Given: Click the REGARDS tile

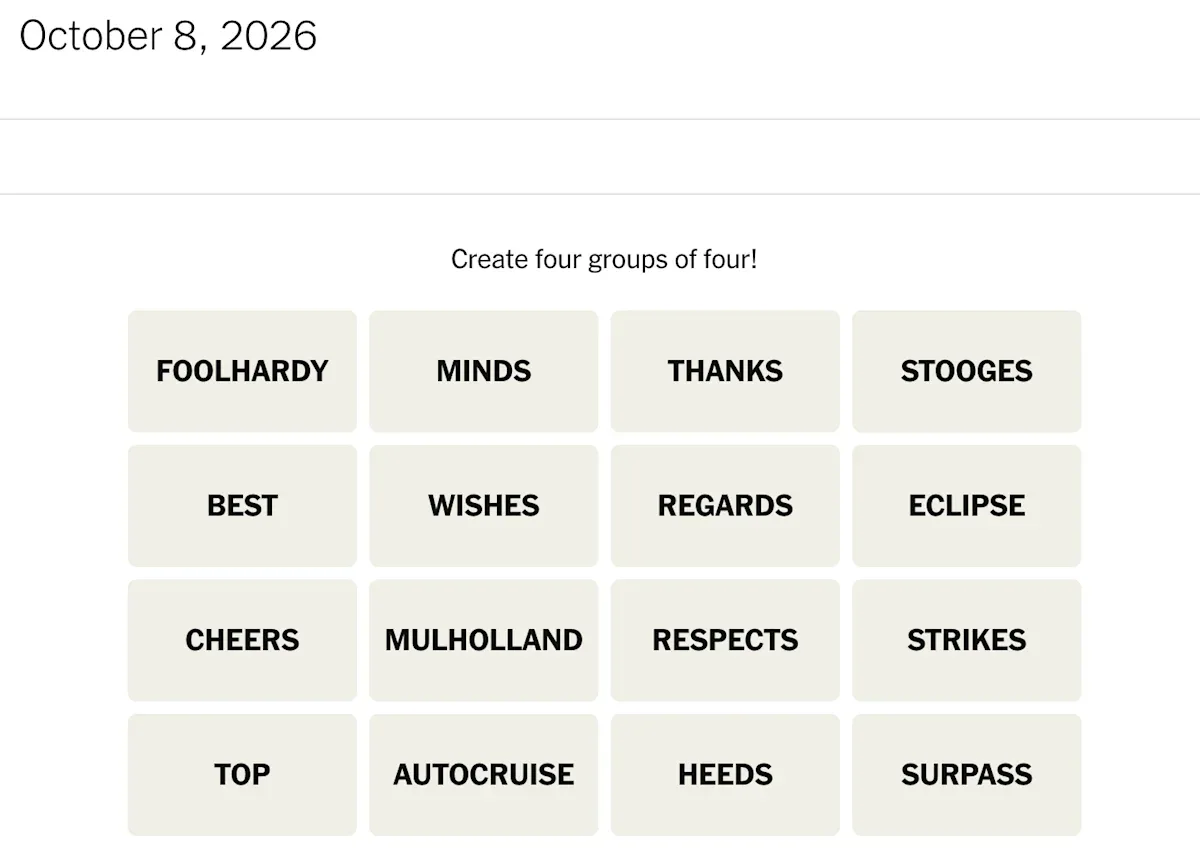Looking at the screenshot, I should pyautogui.click(x=725, y=506).
